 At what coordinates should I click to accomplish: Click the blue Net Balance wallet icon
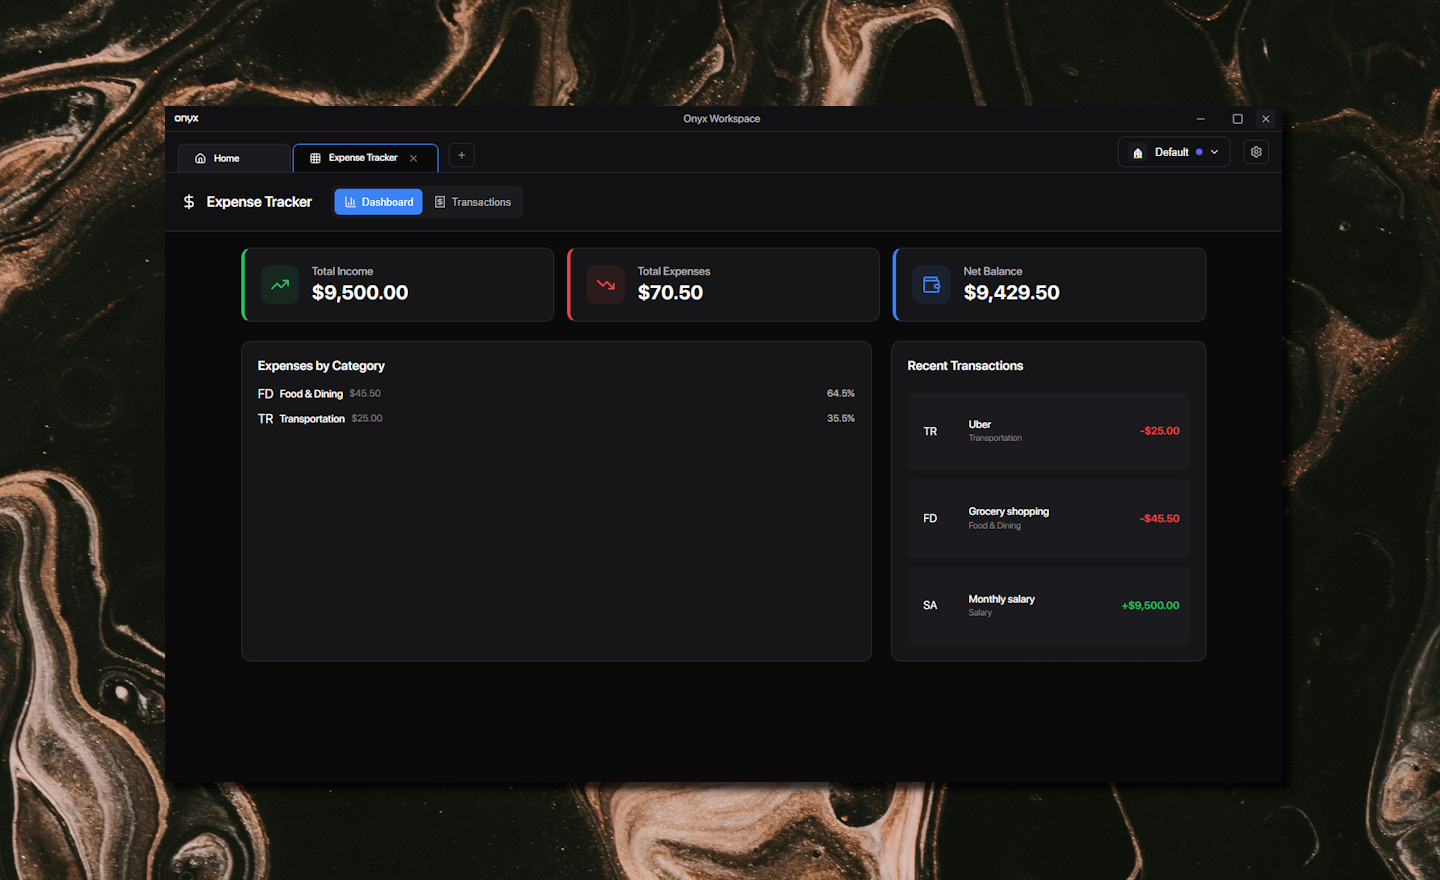(x=931, y=285)
